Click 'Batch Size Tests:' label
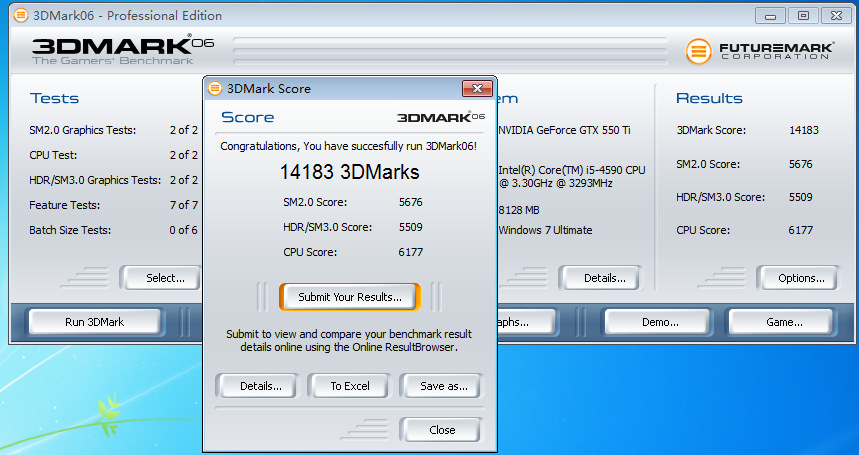Screen dimensions: 859x455 [70, 230]
